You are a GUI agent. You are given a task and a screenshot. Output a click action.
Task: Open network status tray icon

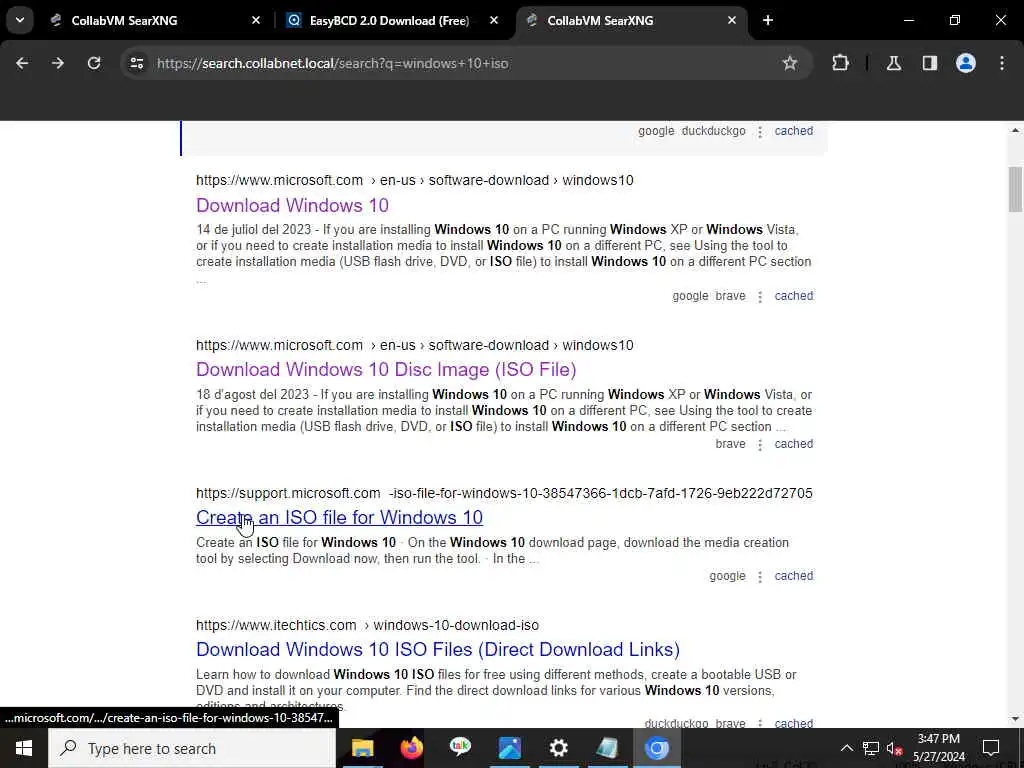[x=871, y=748]
